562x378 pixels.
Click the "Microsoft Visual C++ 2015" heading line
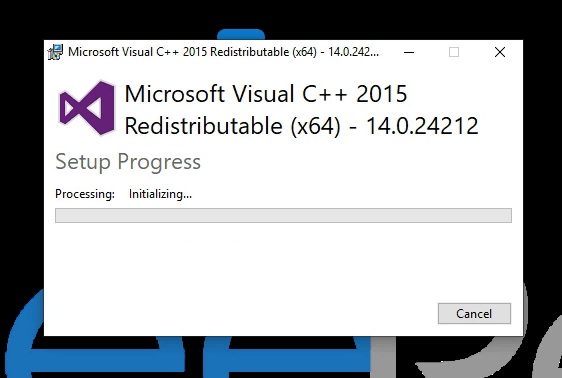pyautogui.click(x=266, y=94)
